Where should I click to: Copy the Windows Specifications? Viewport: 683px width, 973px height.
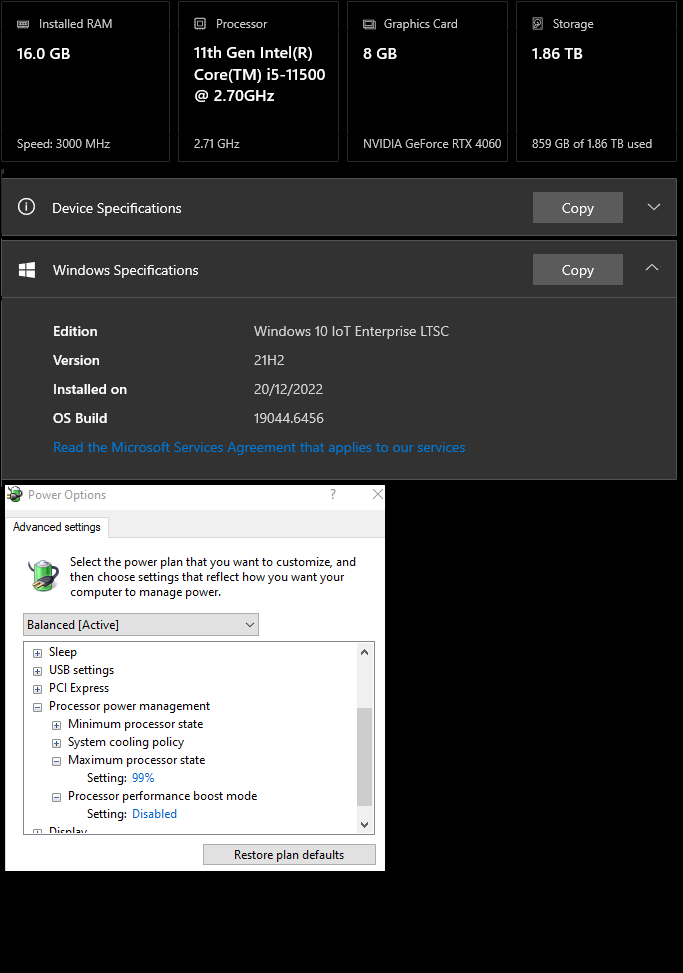[578, 270]
